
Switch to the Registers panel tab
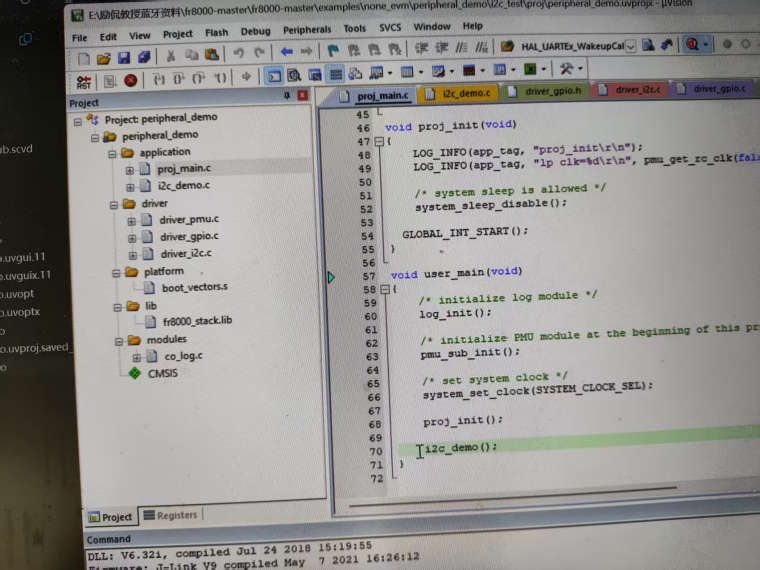point(170,515)
